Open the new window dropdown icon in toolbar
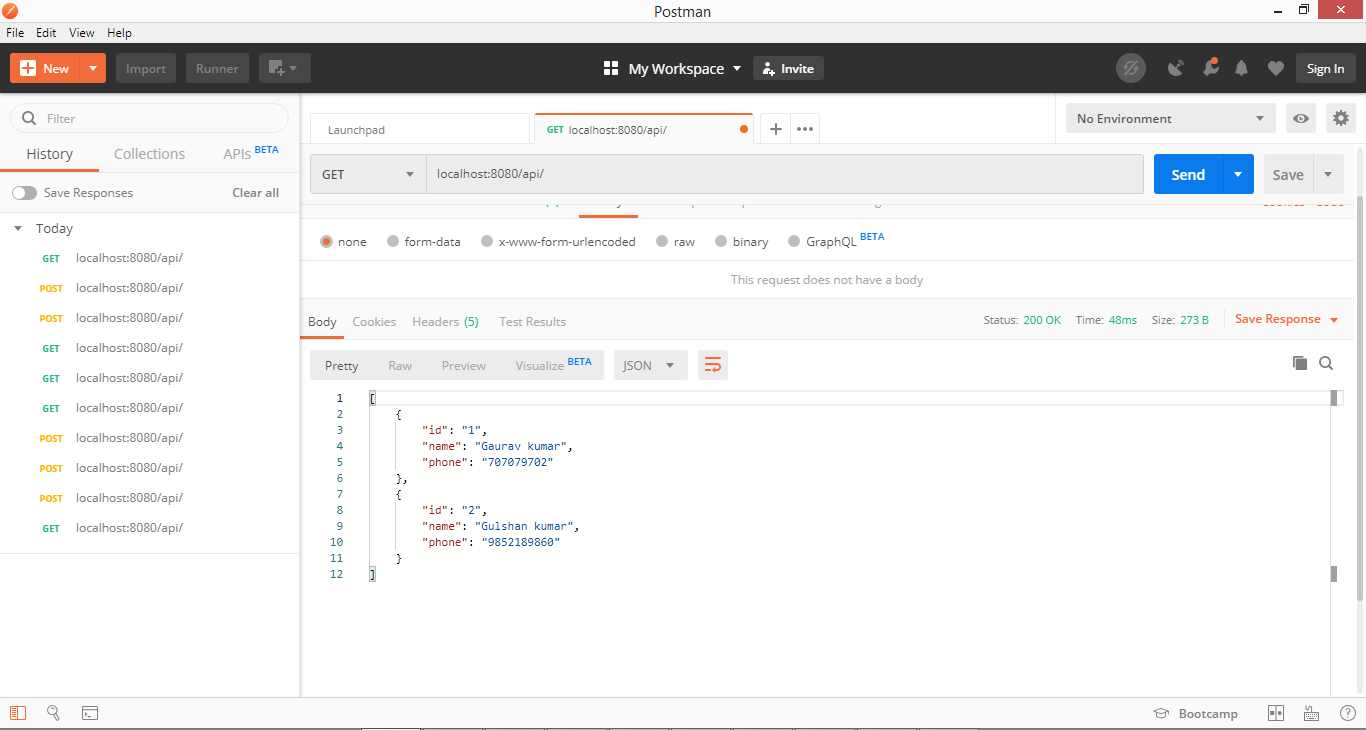The image size is (1366, 730). tap(284, 68)
